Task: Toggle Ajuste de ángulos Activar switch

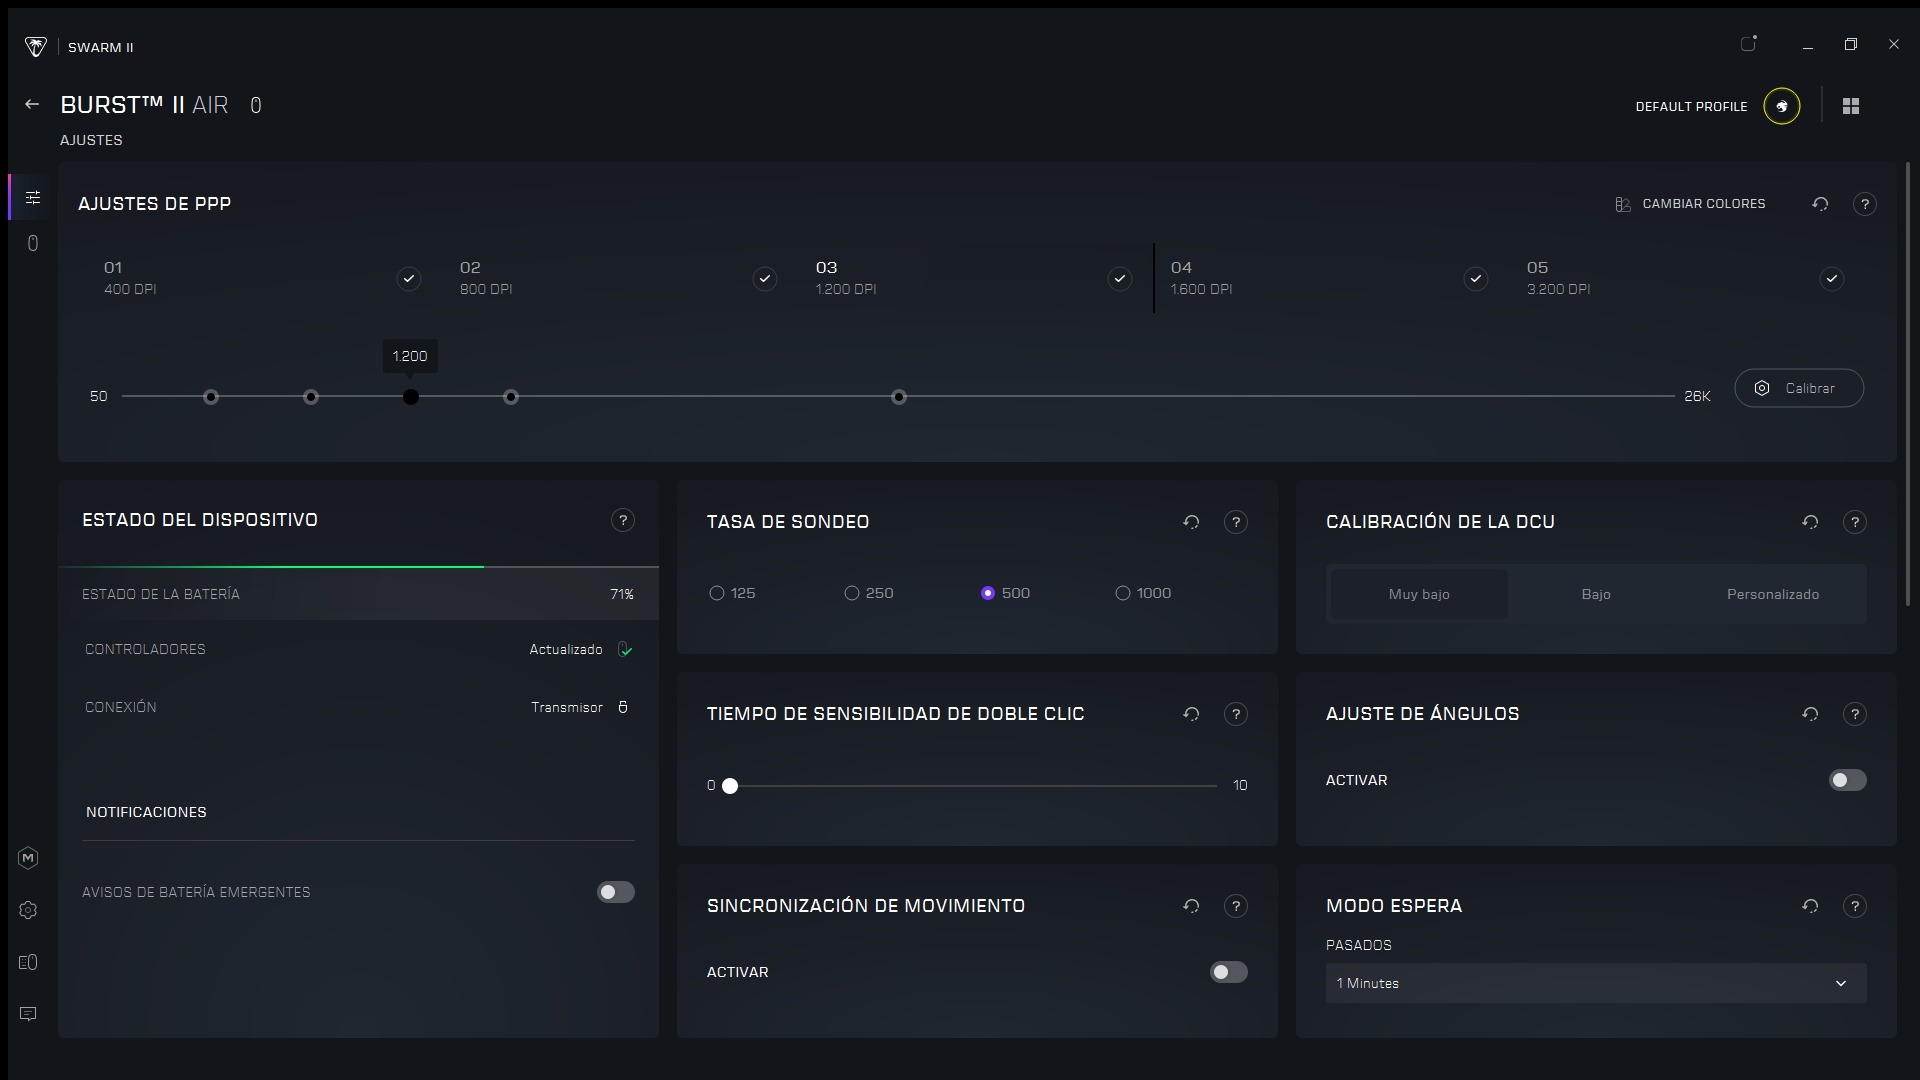Action: tap(1846, 780)
